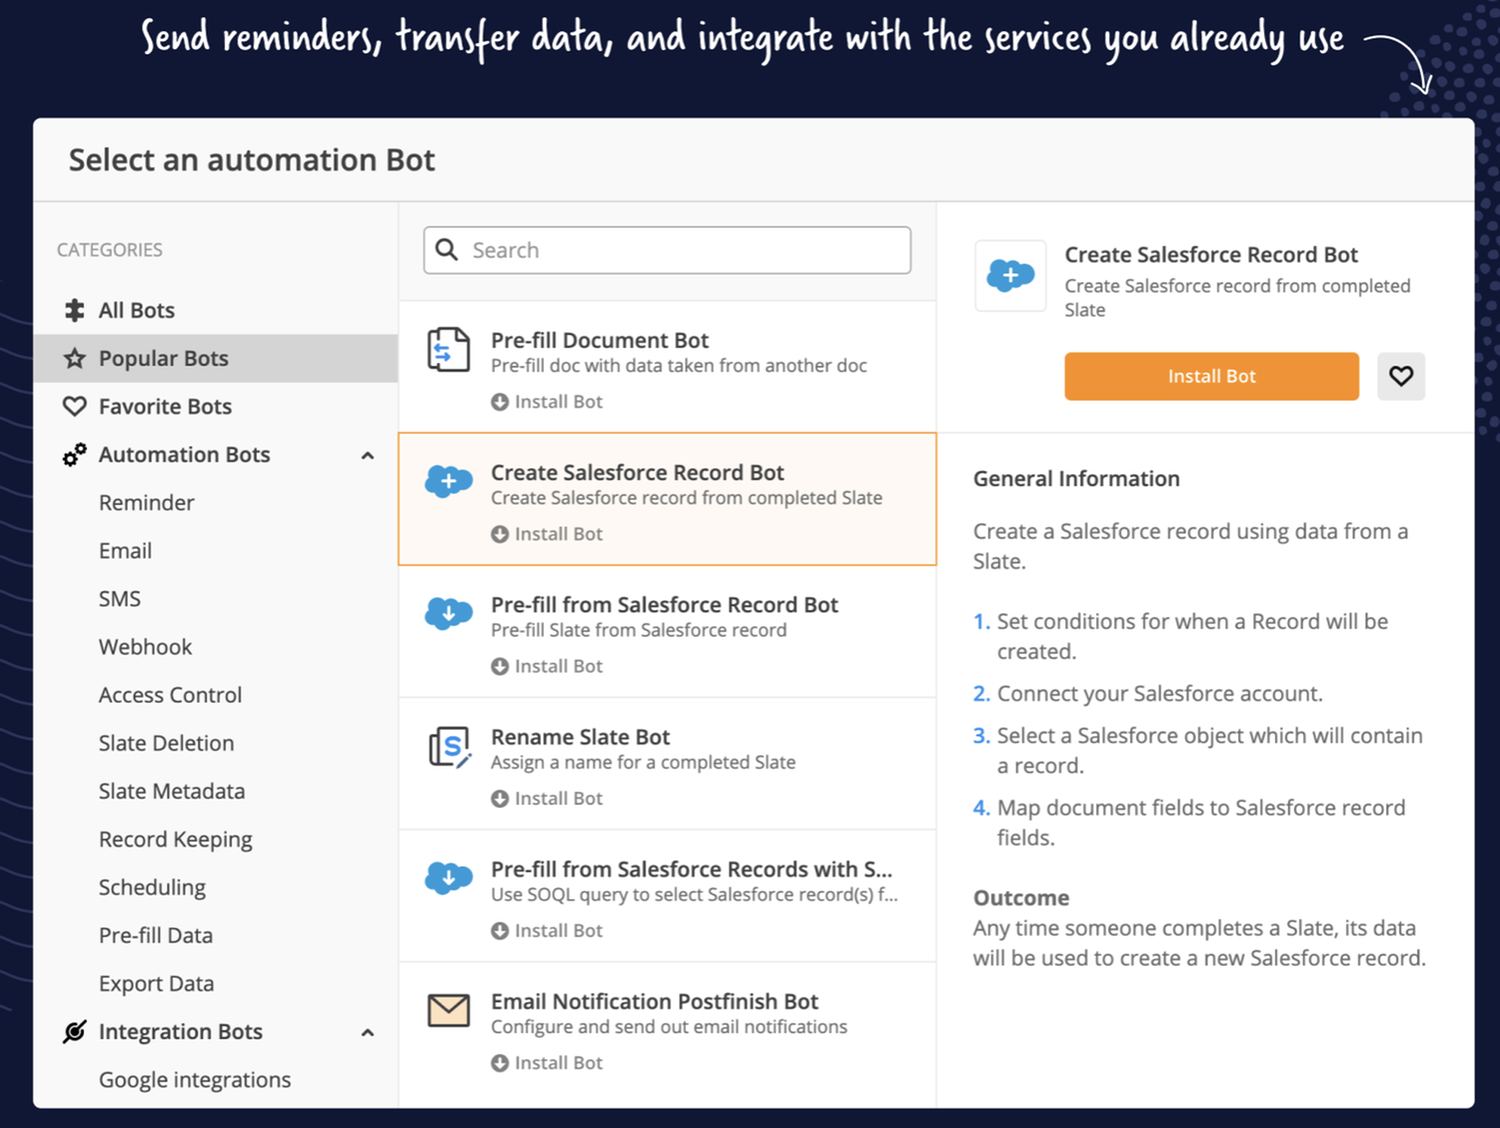Click the Rename Slate Bot icon
This screenshot has width=1500, height=1128.
pos(449,747)
